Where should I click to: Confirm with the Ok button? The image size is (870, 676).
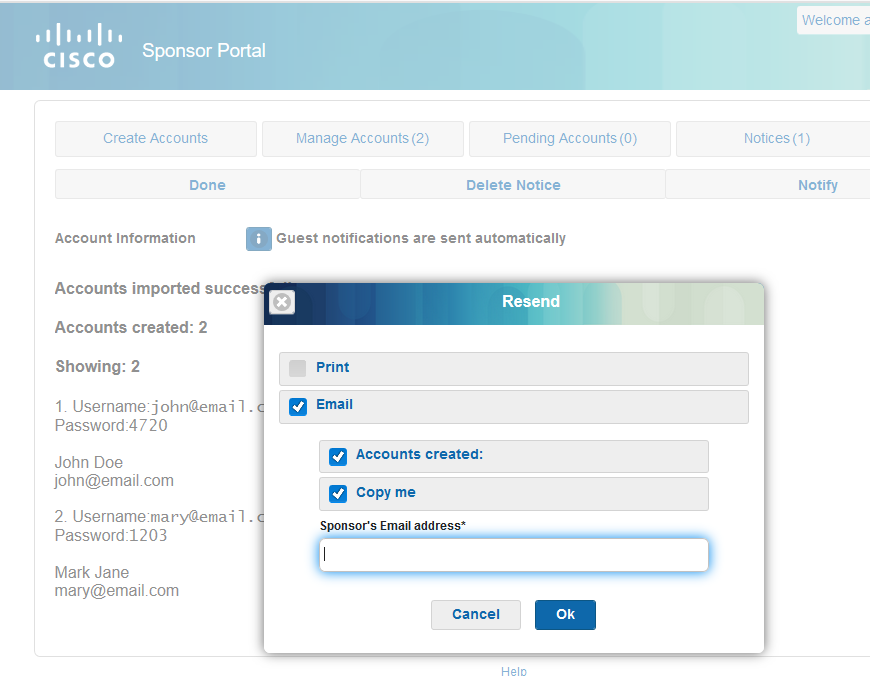[565, 614]
